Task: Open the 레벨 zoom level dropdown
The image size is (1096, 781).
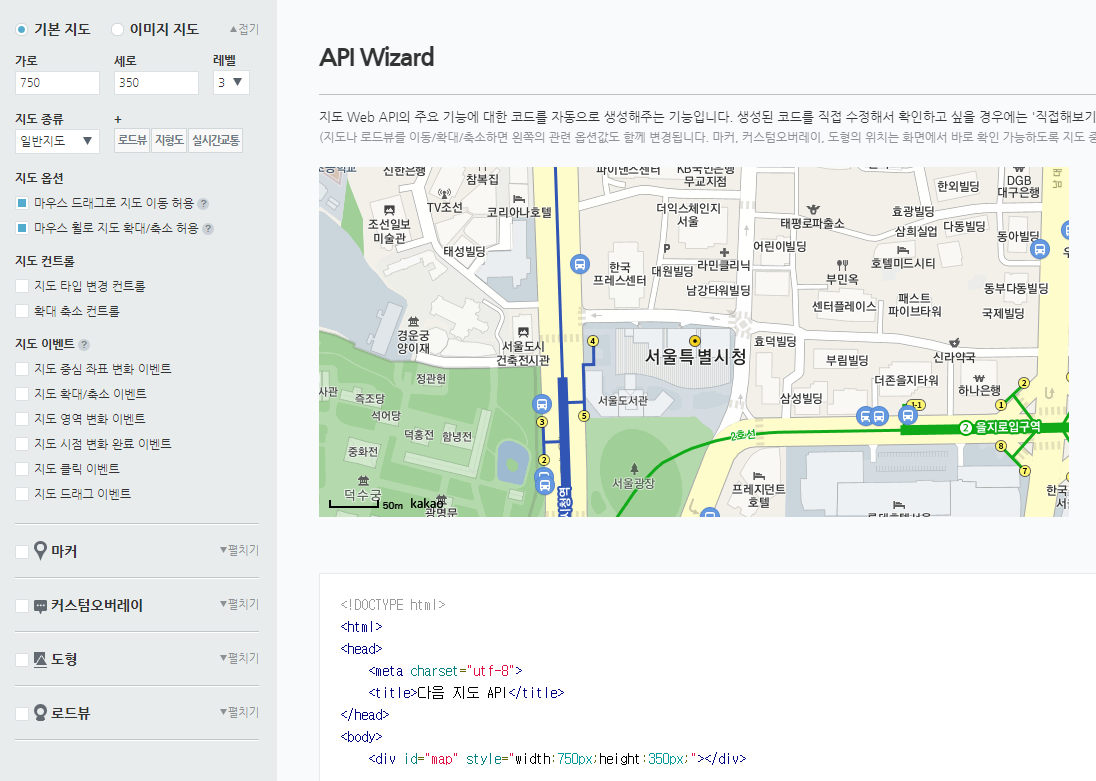Action: [231, 83]
